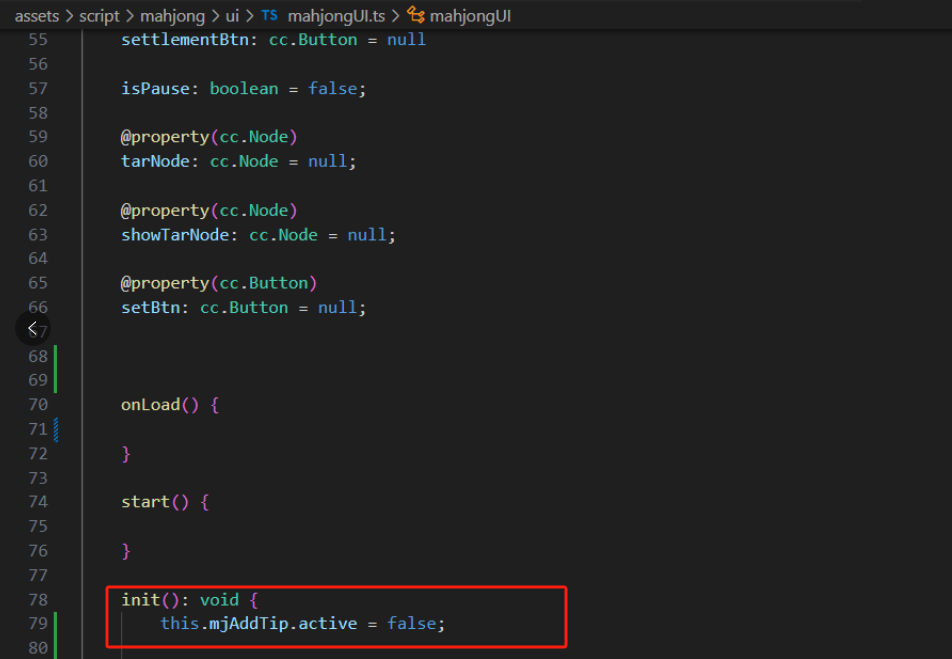Click the 'showTarNode' property name
Image resolution: width=952 pixels, height=659 pixels.
(x=175, y=235)
